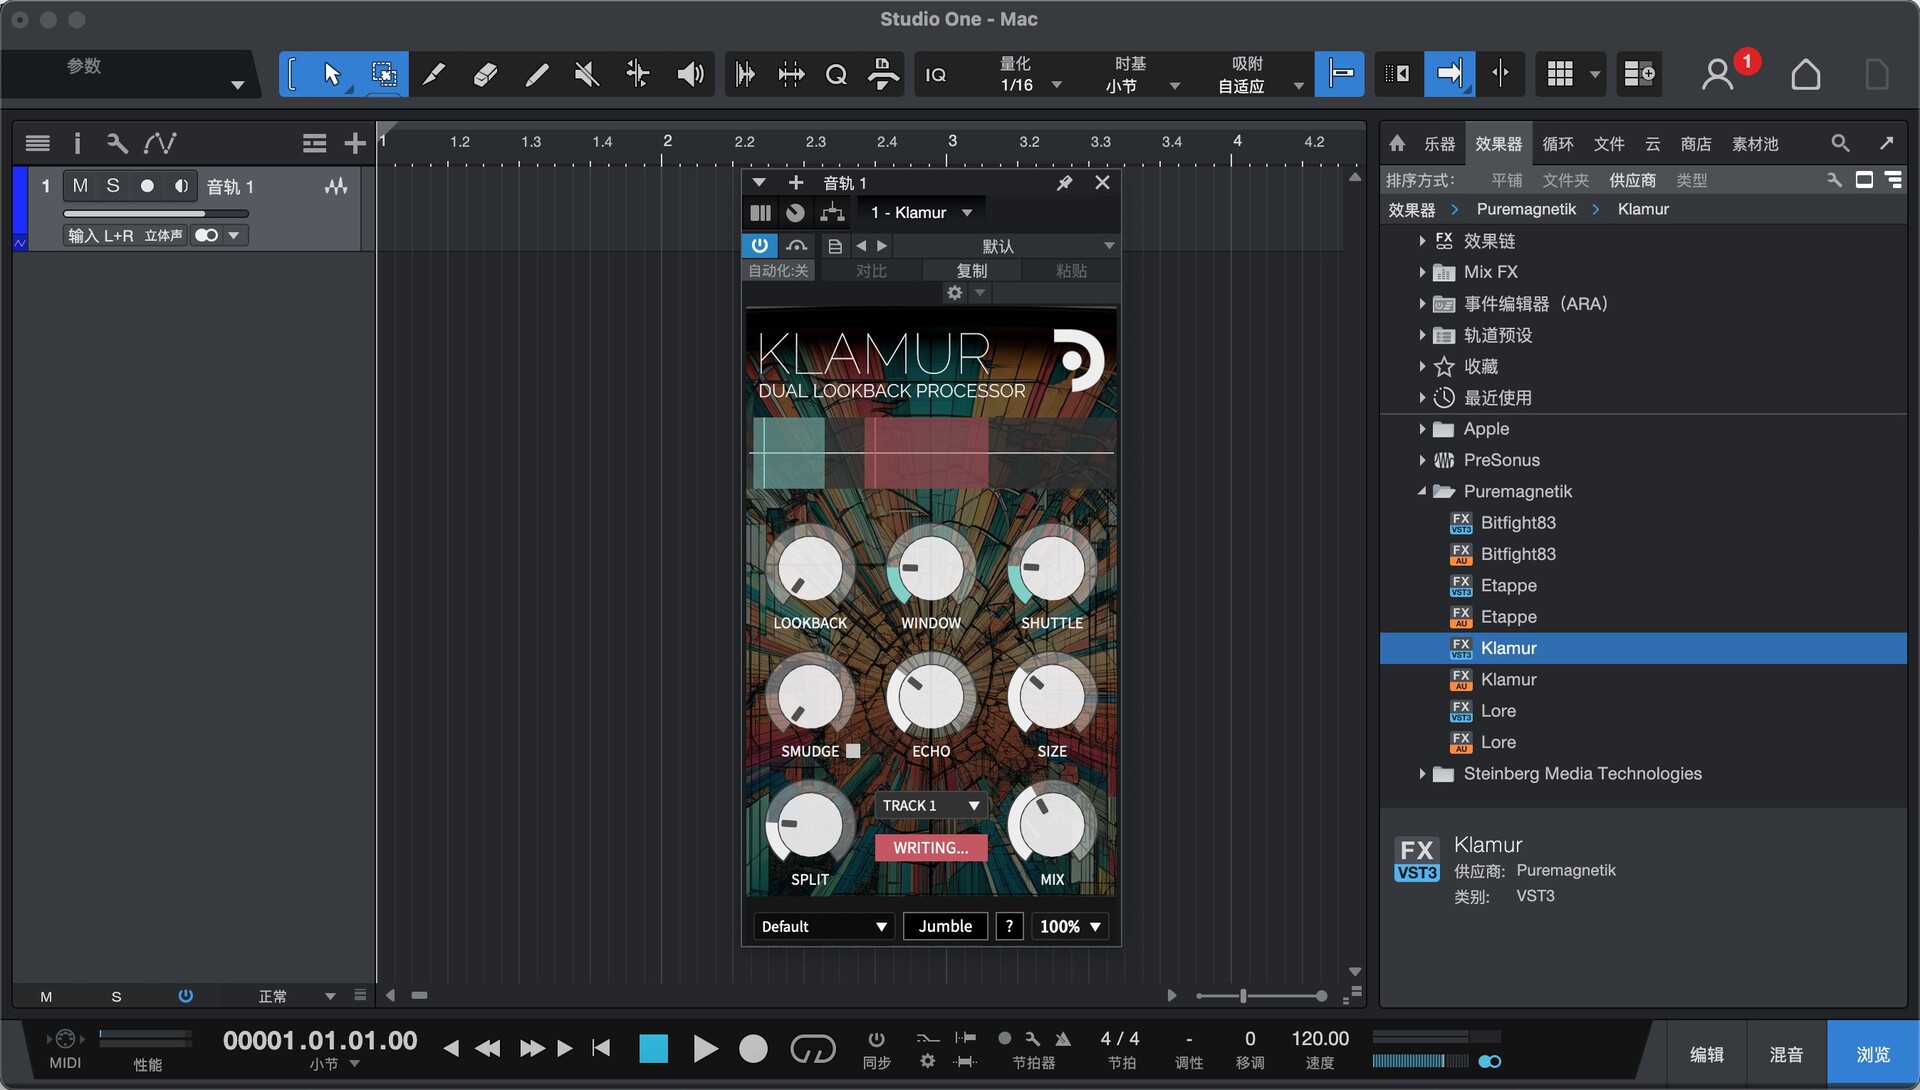Open browser home icon
The height and width of the screenshot is (1090, 1920).
point(1397,143)
